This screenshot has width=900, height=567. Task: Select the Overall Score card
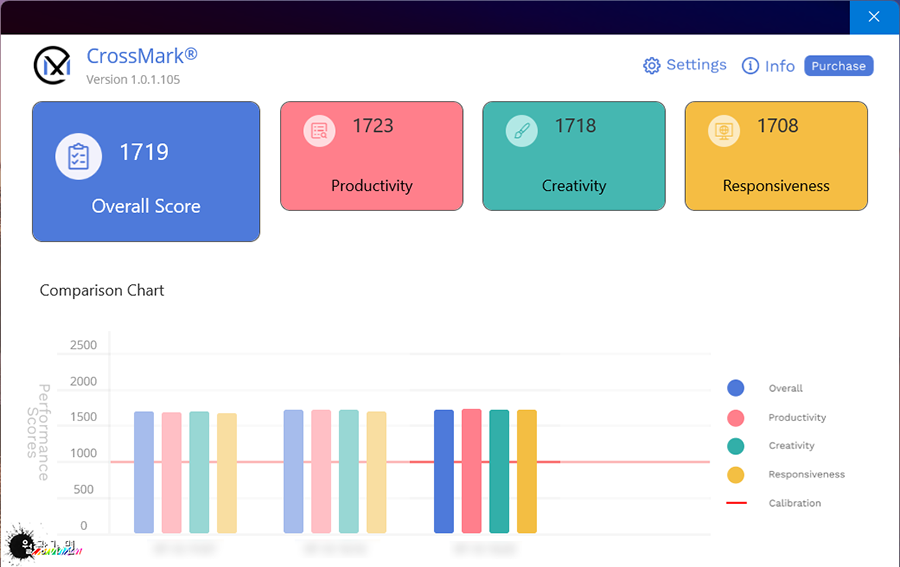pyautogui.click(x=146, y=172)
